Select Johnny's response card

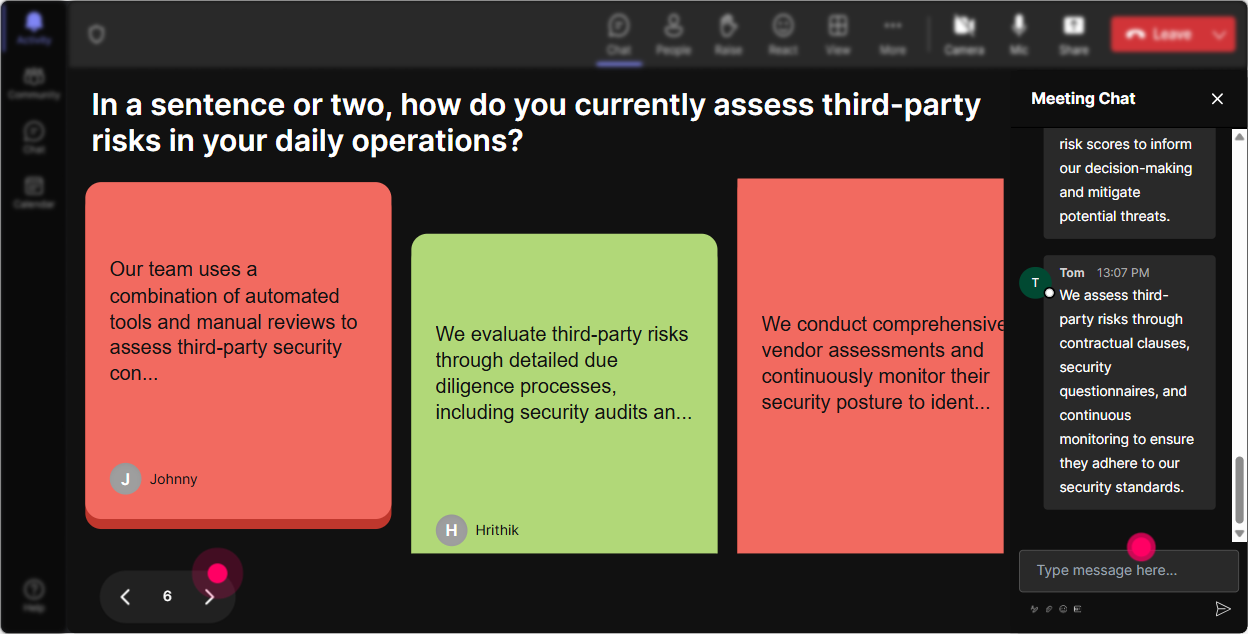[238, 354]
